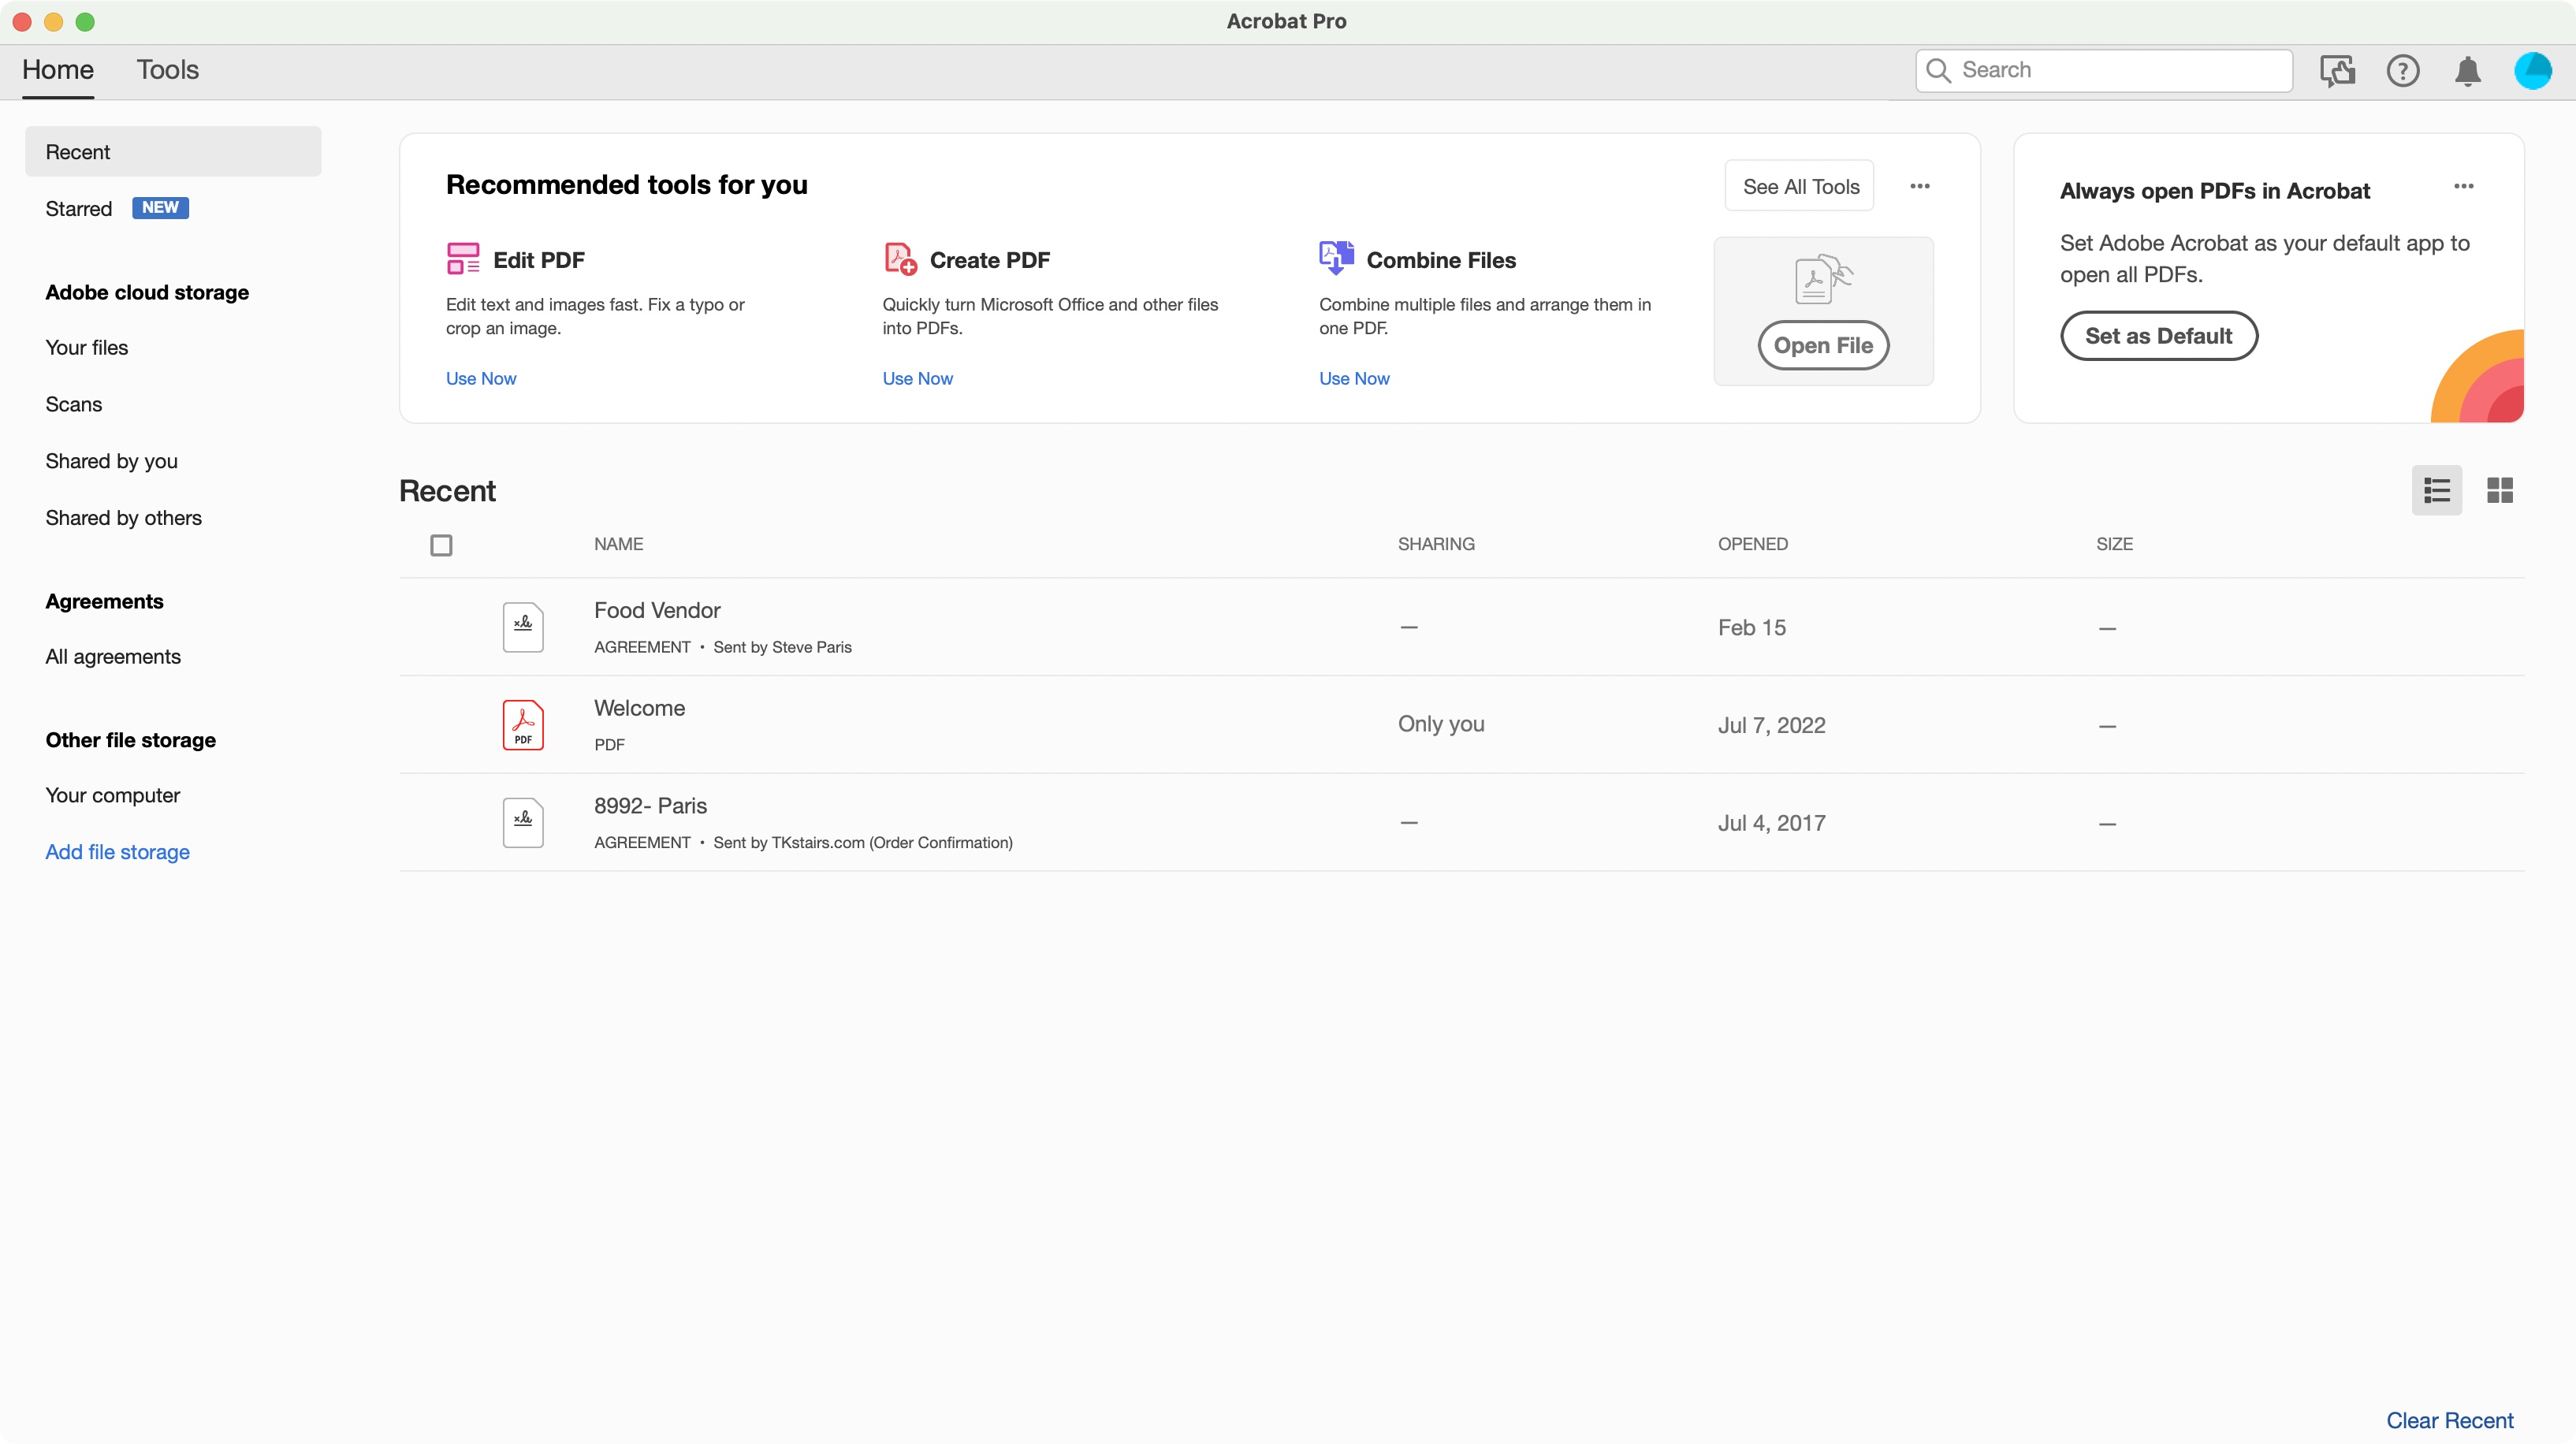Select the Home tab
The height and width of the screenshot is (1444, 2576).
tap(58, 71)
